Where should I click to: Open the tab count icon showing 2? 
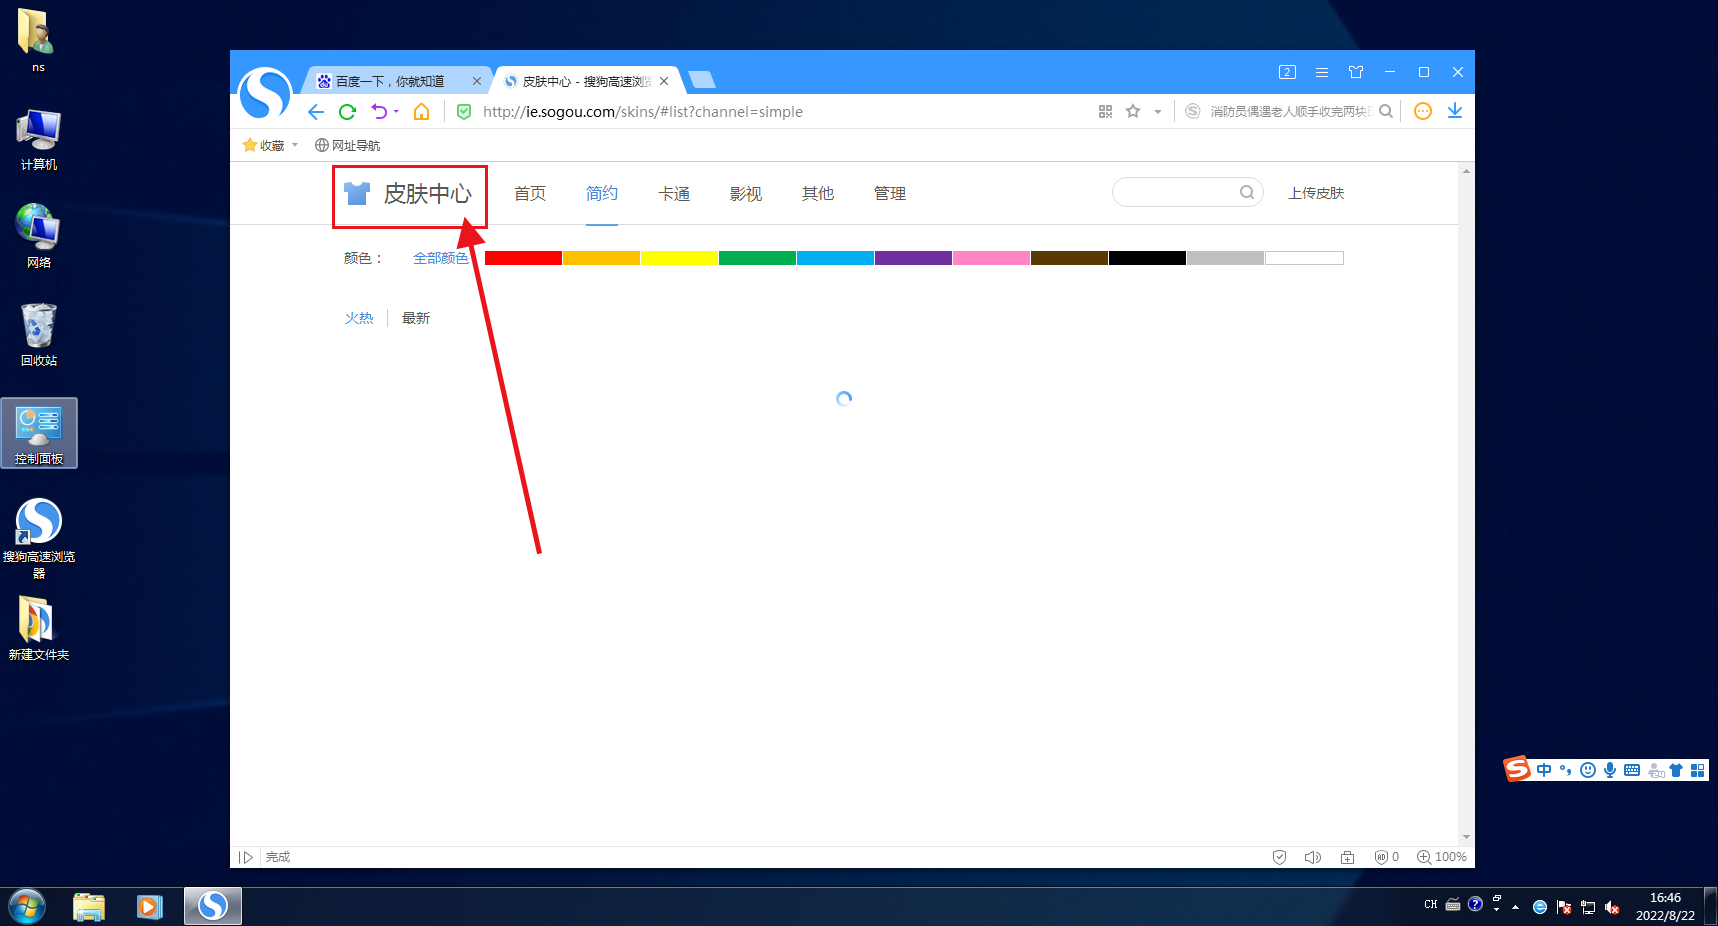pos(1287,72)
